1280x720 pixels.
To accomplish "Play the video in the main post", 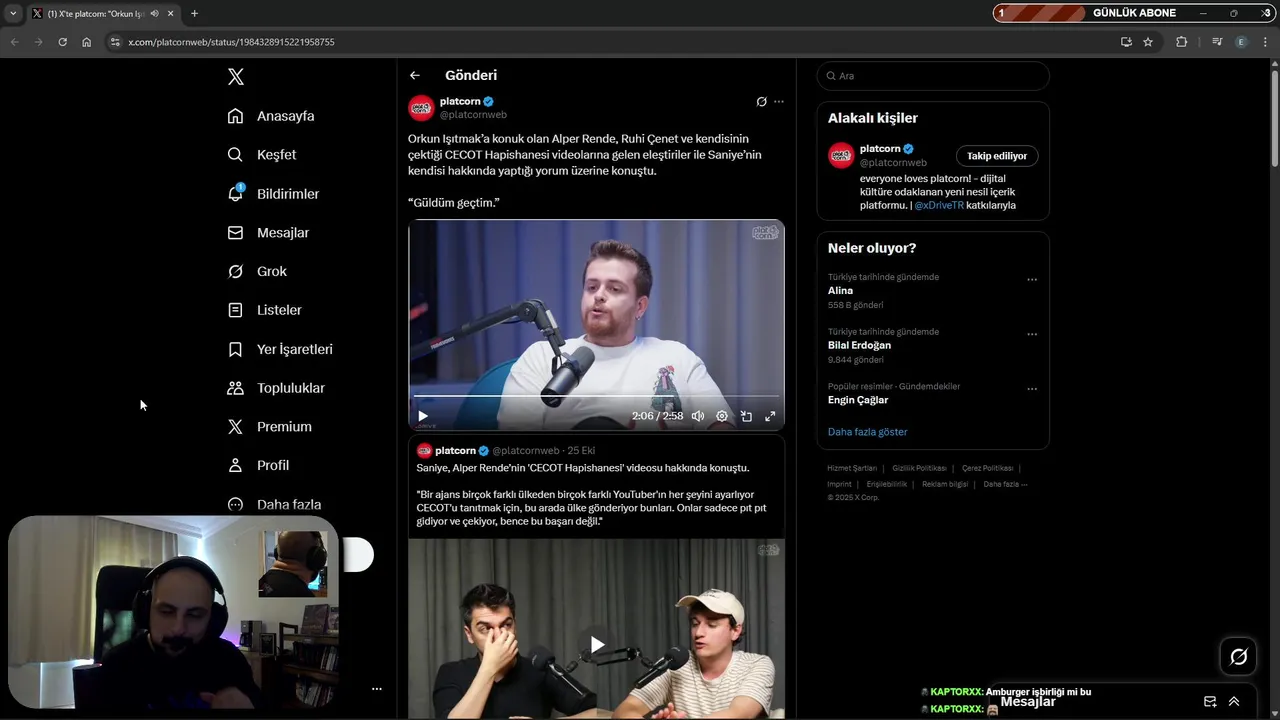I will (x=423, y=416).
